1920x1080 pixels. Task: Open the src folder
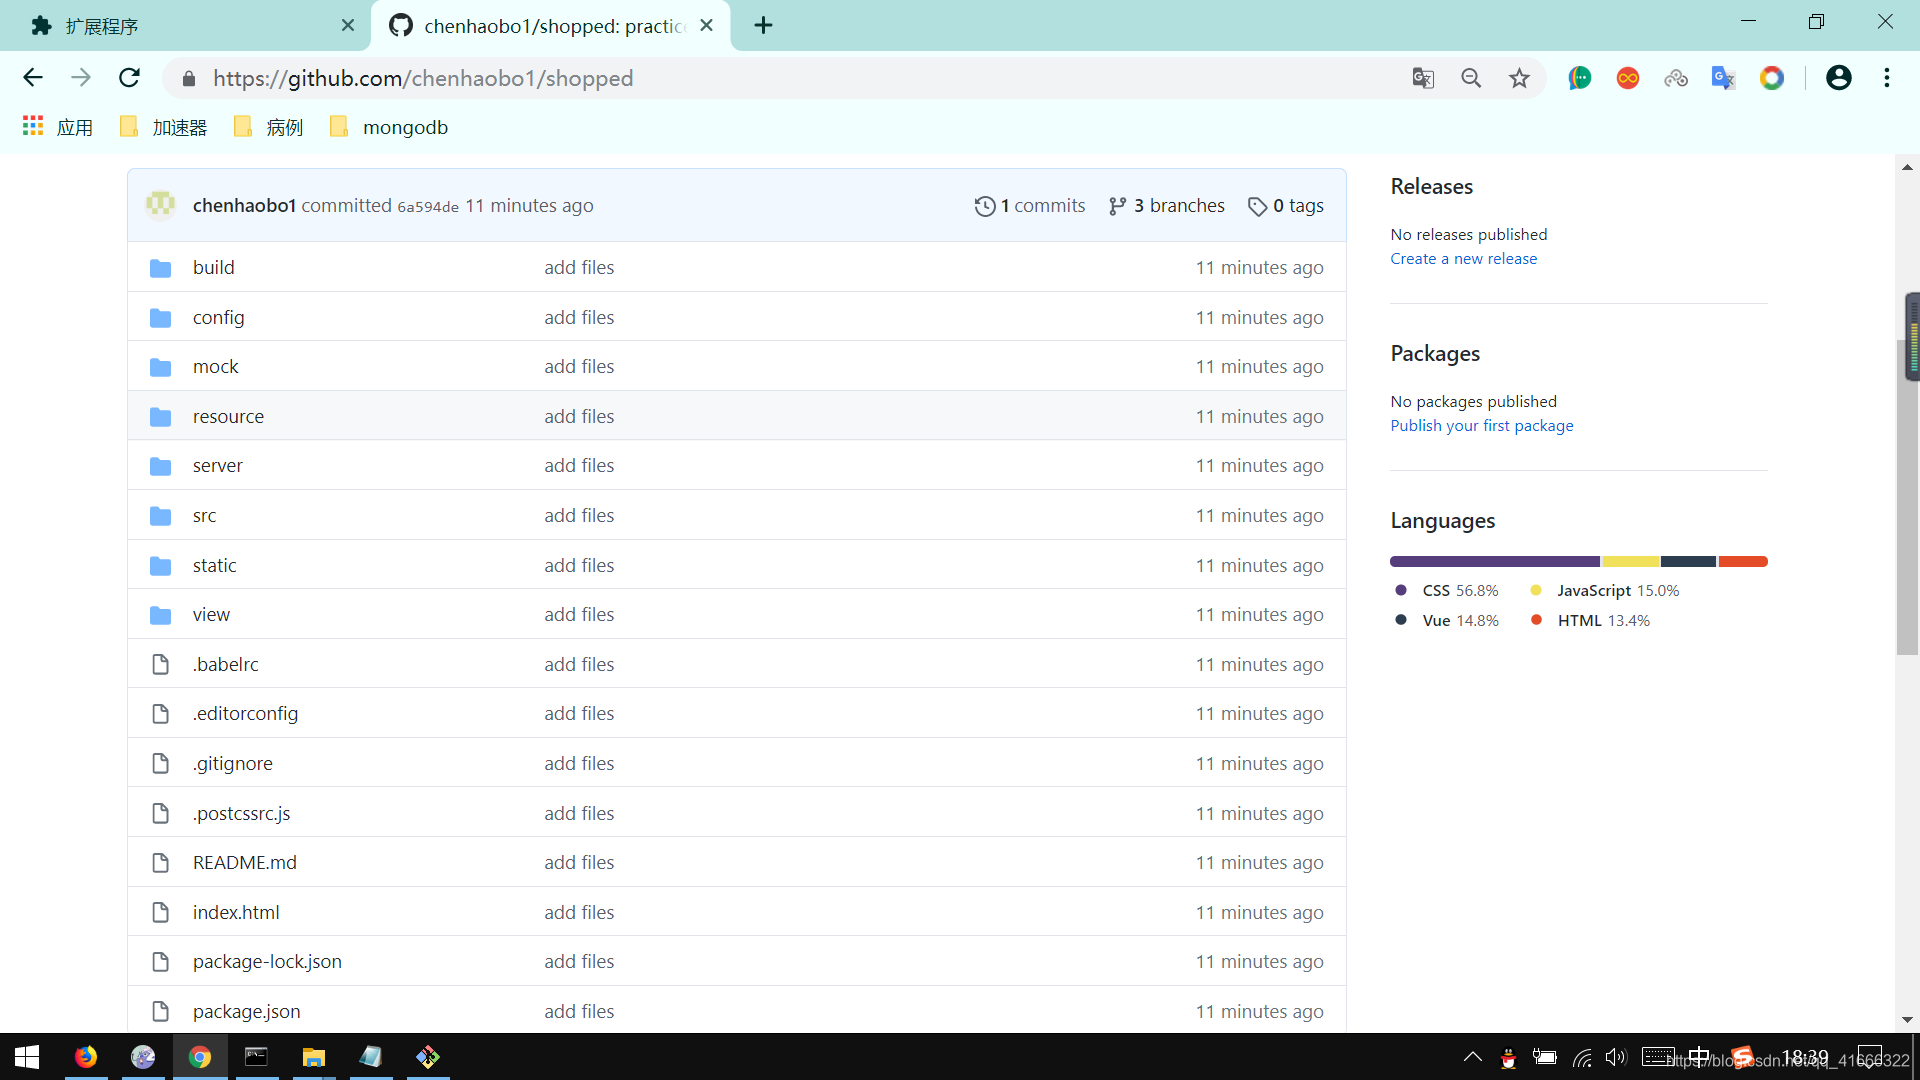[x=205, y=515]
